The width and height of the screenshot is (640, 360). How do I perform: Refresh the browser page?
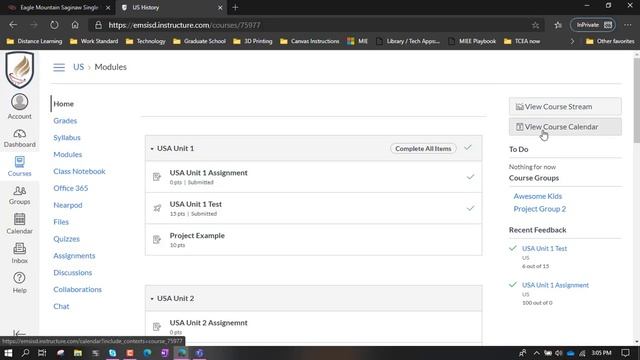54,25
